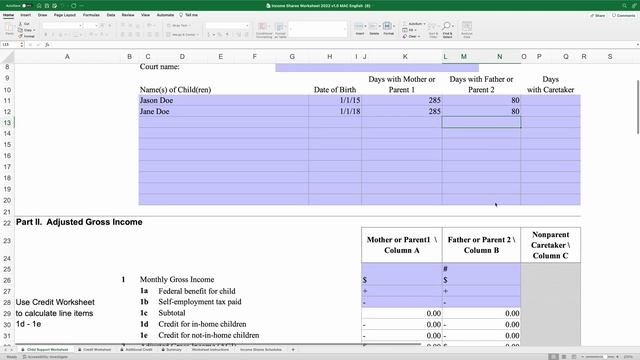
Task: Click the Comments button
Action: click(624, 16)
